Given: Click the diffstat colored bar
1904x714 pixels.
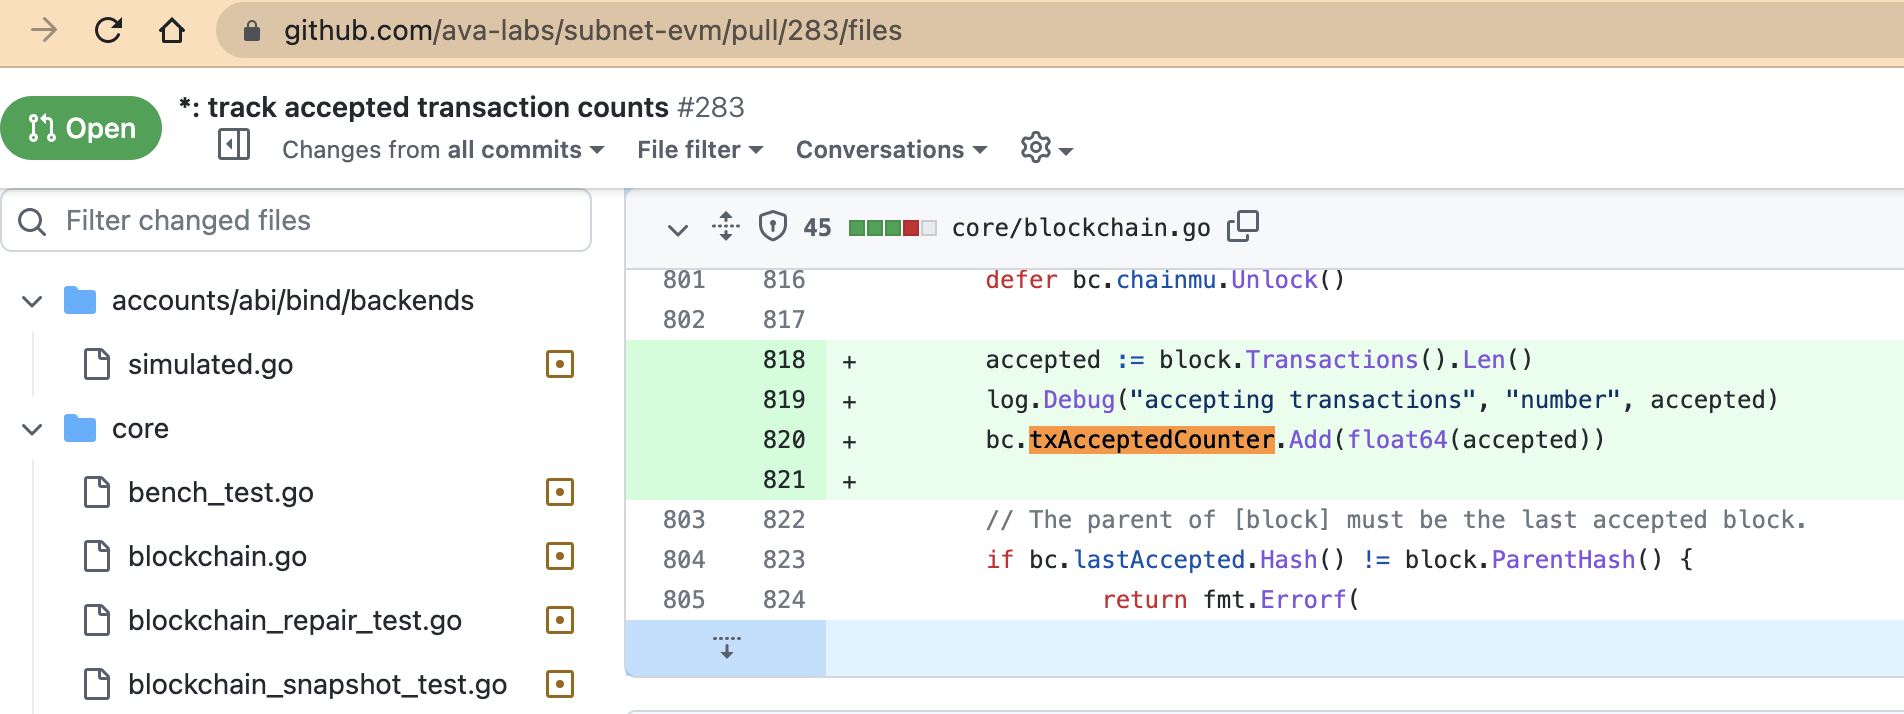Looking at the screenshot, I should [x=892, y=228].
